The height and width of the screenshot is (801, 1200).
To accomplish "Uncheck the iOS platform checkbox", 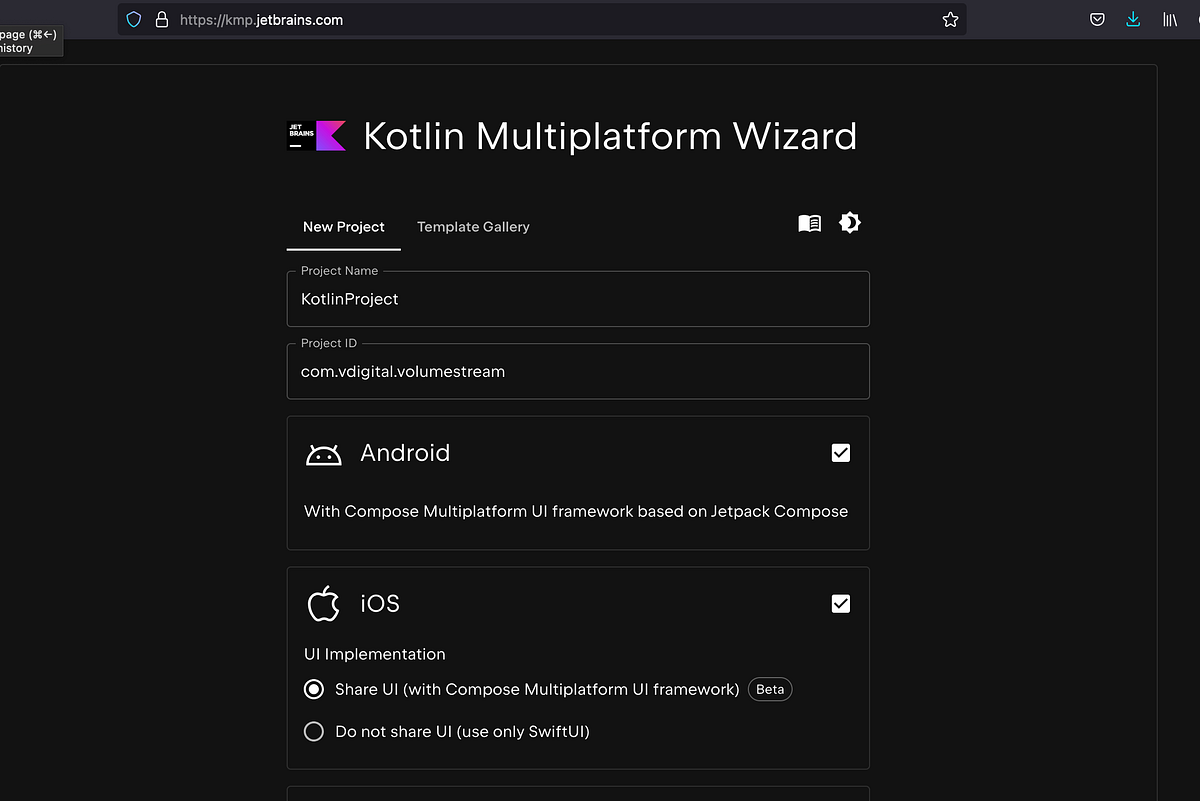I will click(x=840, y=603).
